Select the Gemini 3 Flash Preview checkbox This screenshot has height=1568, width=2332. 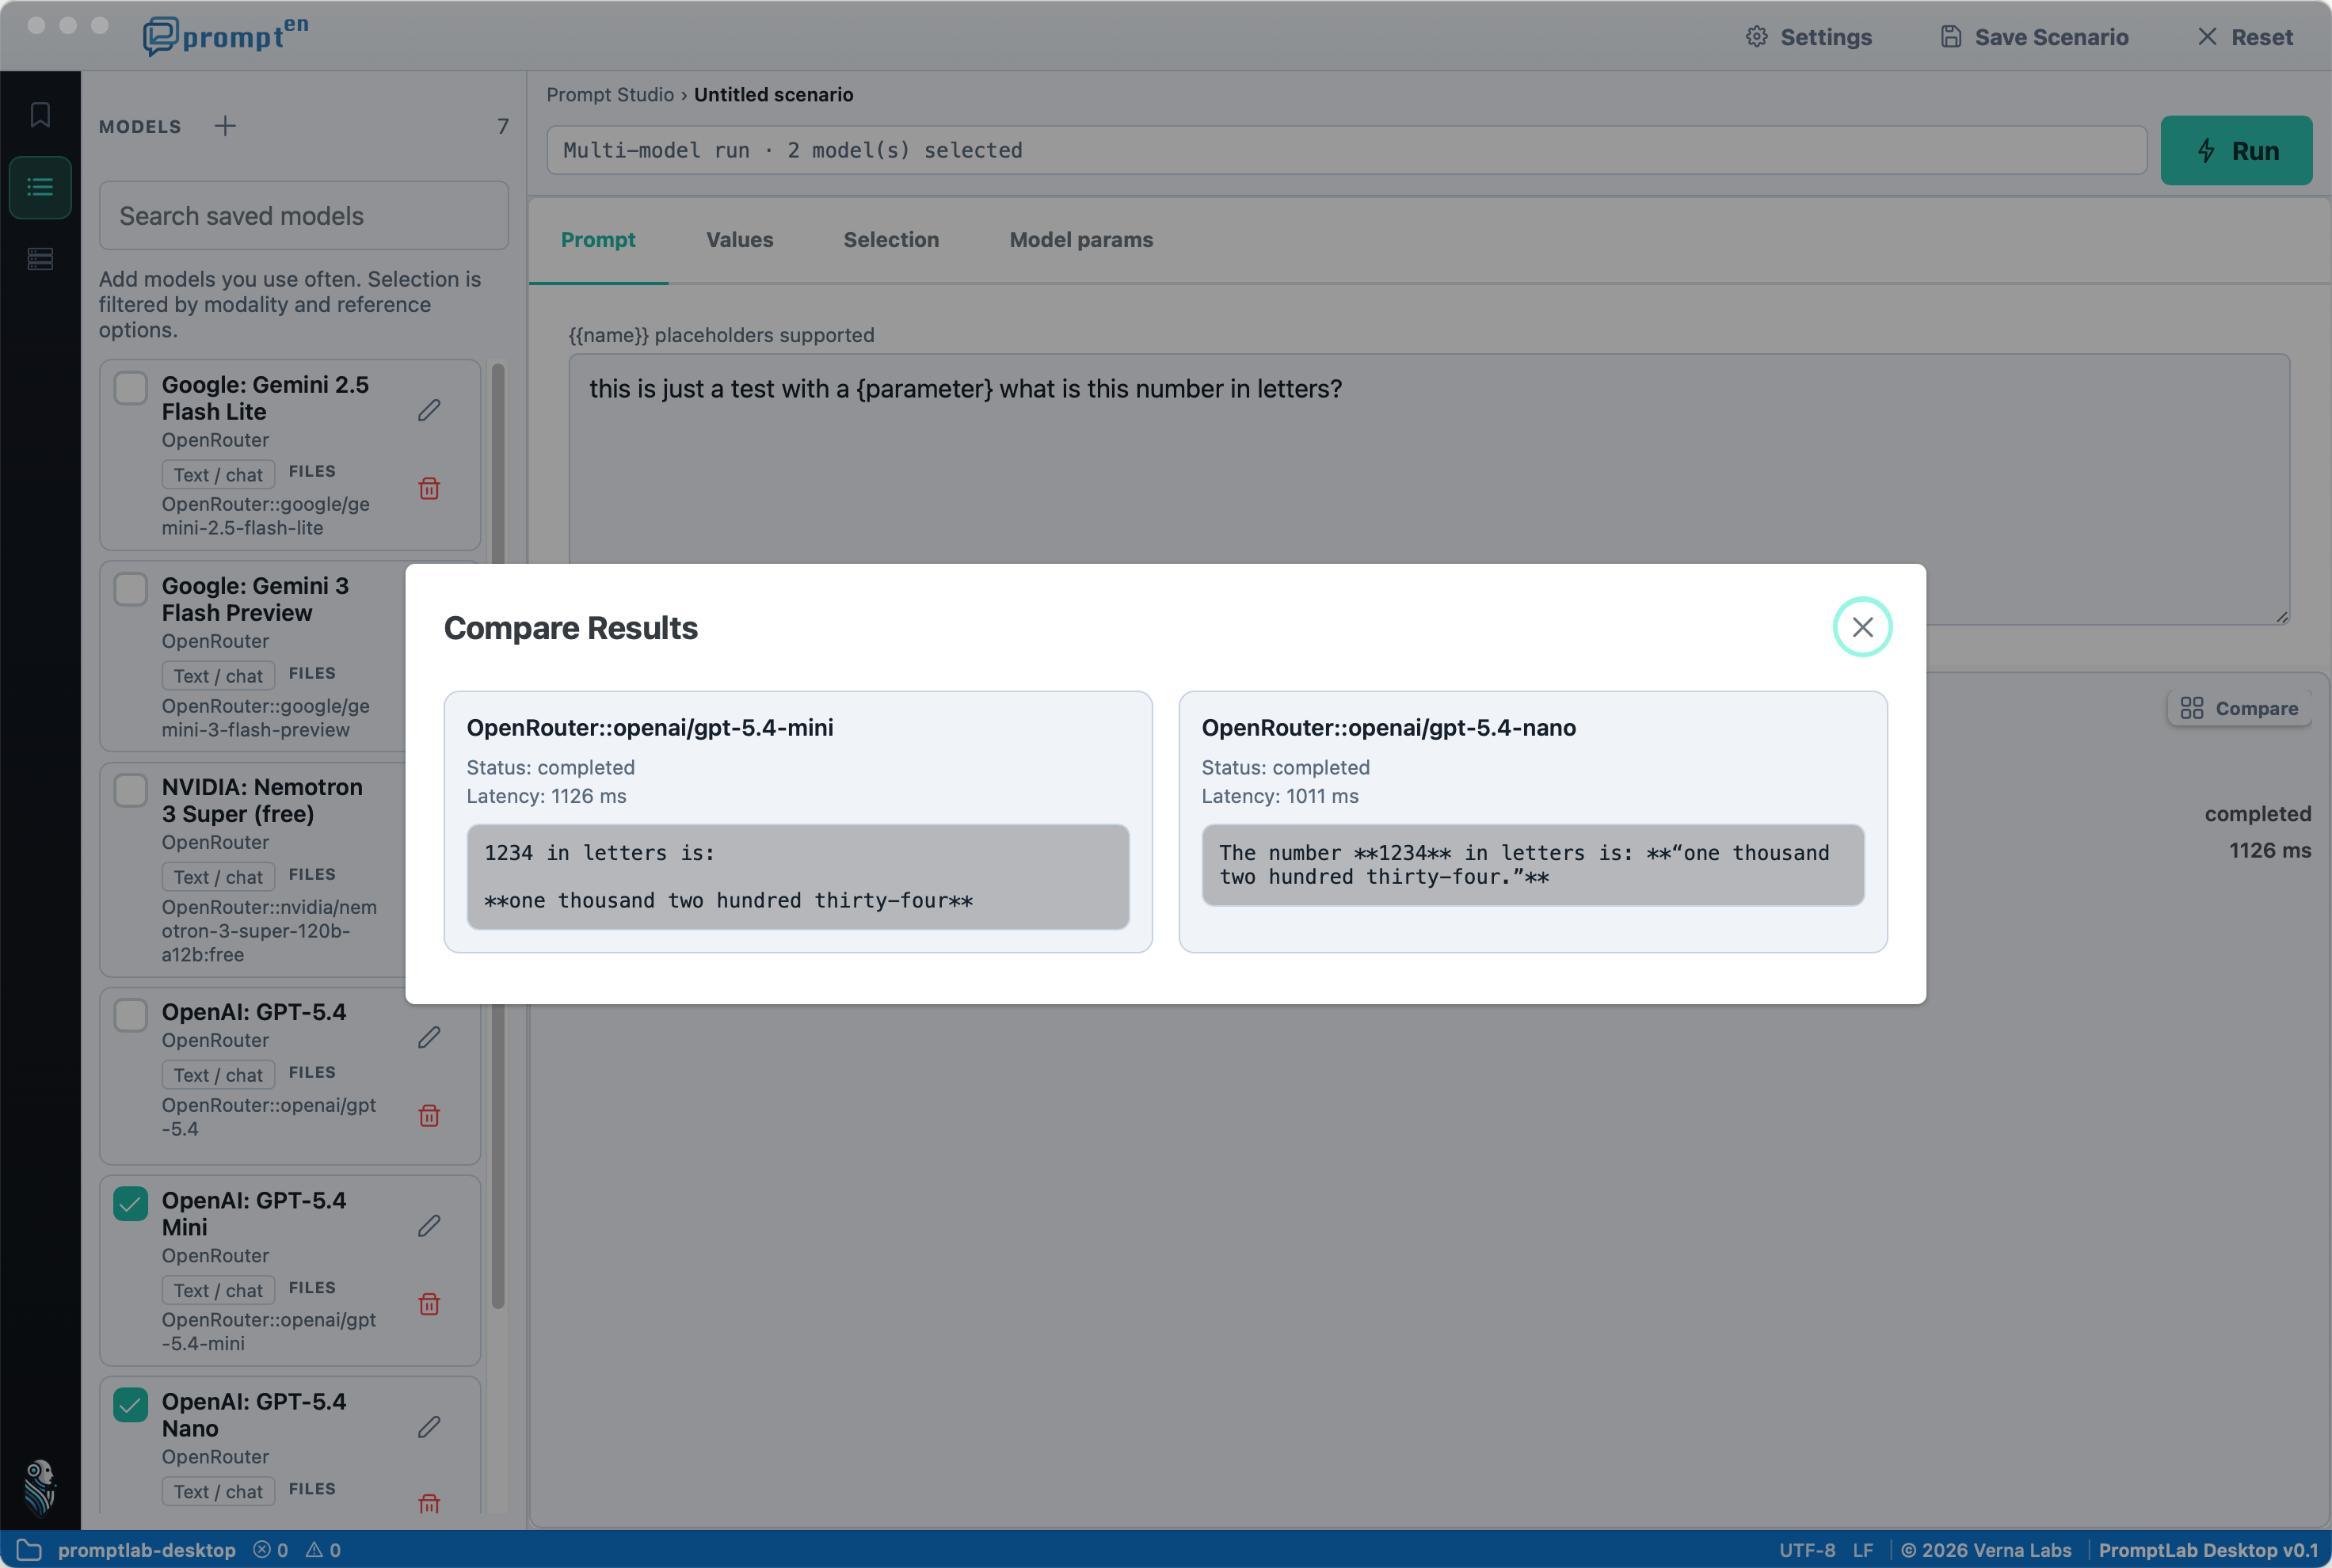[x=130, y=589]
